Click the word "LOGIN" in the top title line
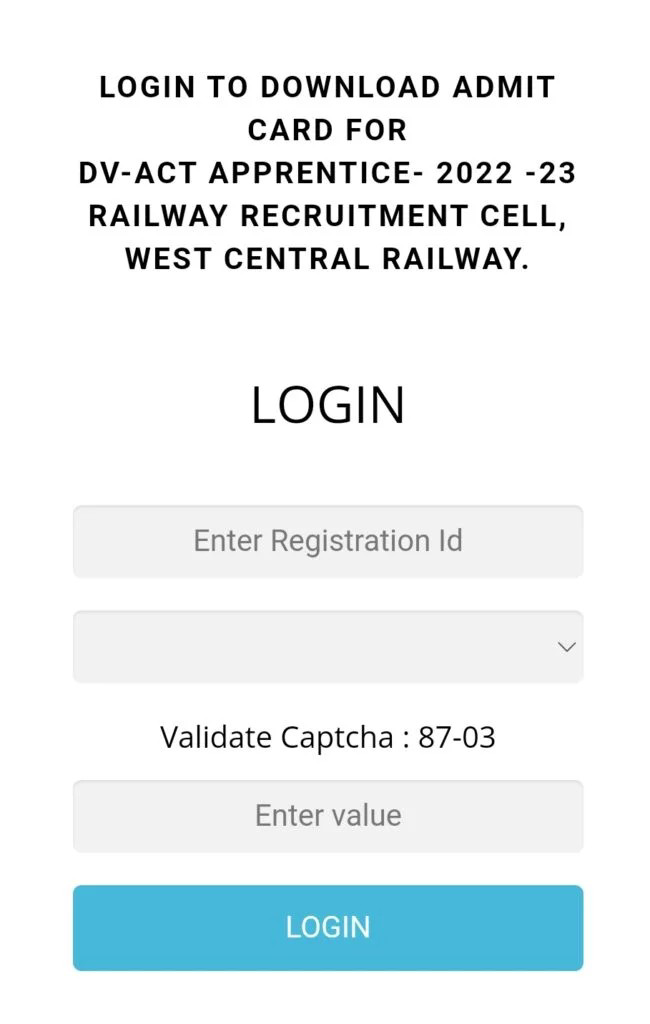The width and height of the screenshot is (650, 1024). pyautogui.click(x=148, y=87)
